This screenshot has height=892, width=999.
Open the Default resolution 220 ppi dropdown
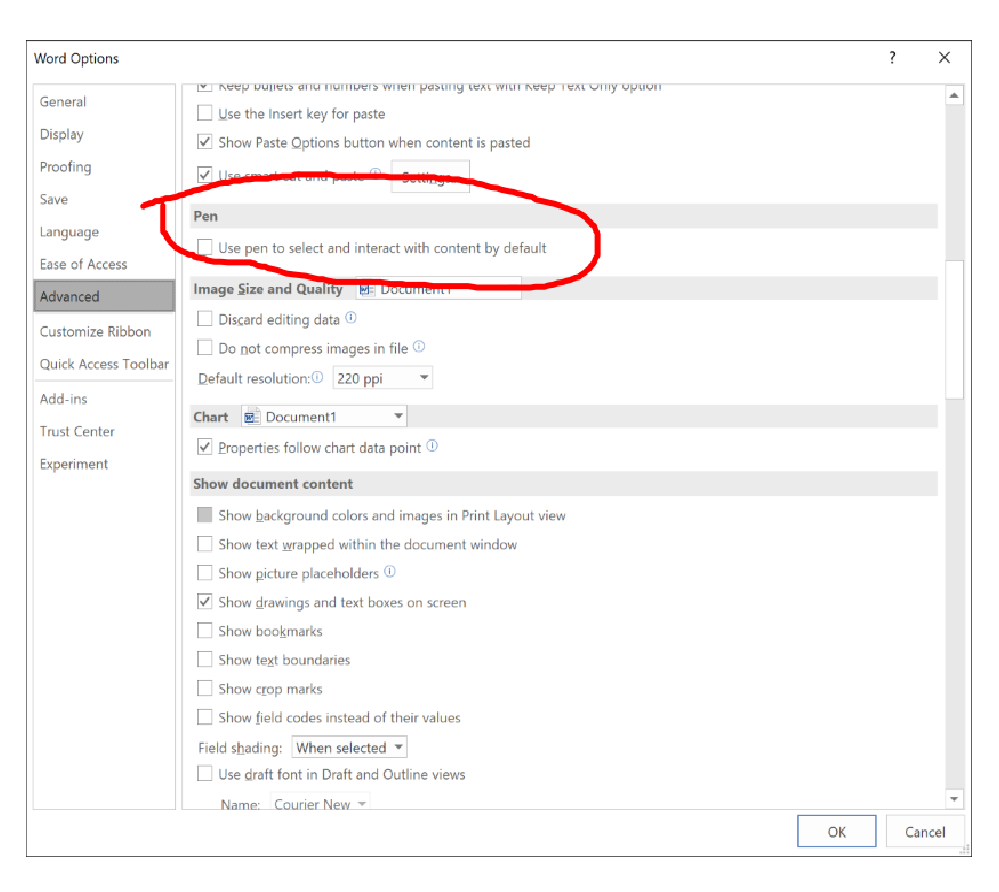click(382, 378)
